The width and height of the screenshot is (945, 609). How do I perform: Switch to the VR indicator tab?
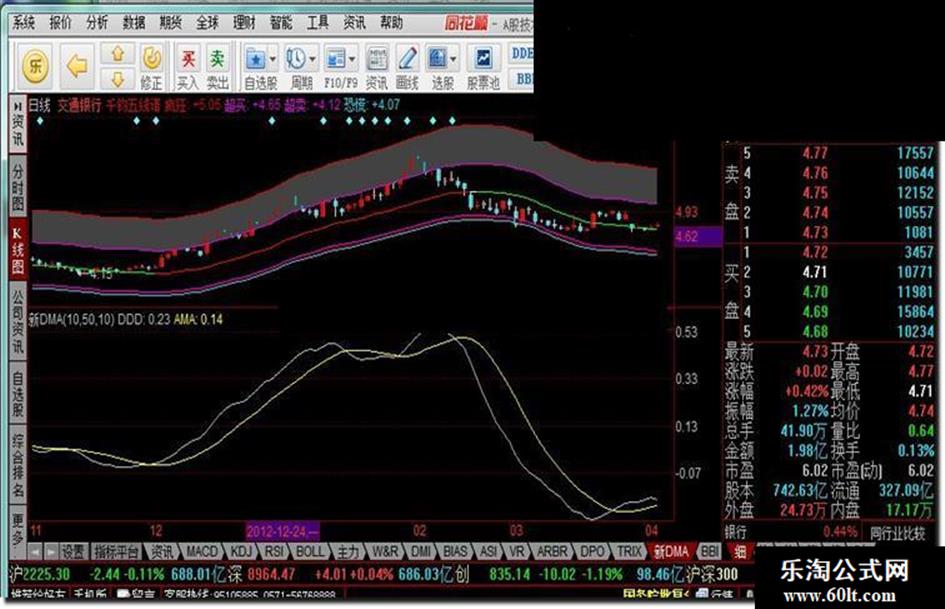[x=516, y=551]
